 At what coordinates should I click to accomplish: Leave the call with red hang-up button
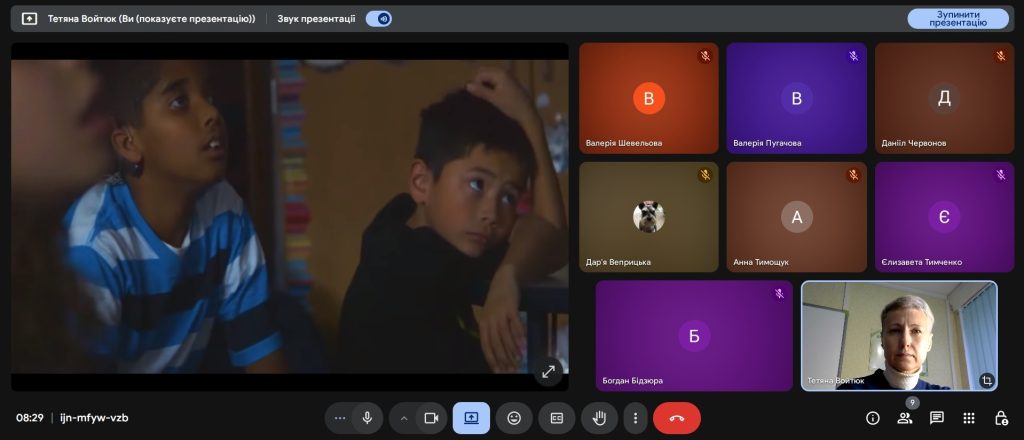pos(677,418)
